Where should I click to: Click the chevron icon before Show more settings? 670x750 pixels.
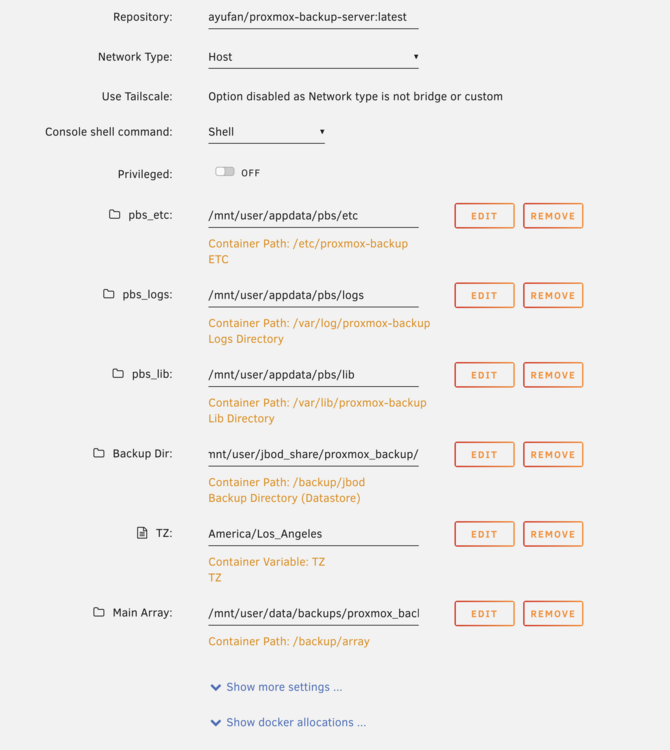216,687
